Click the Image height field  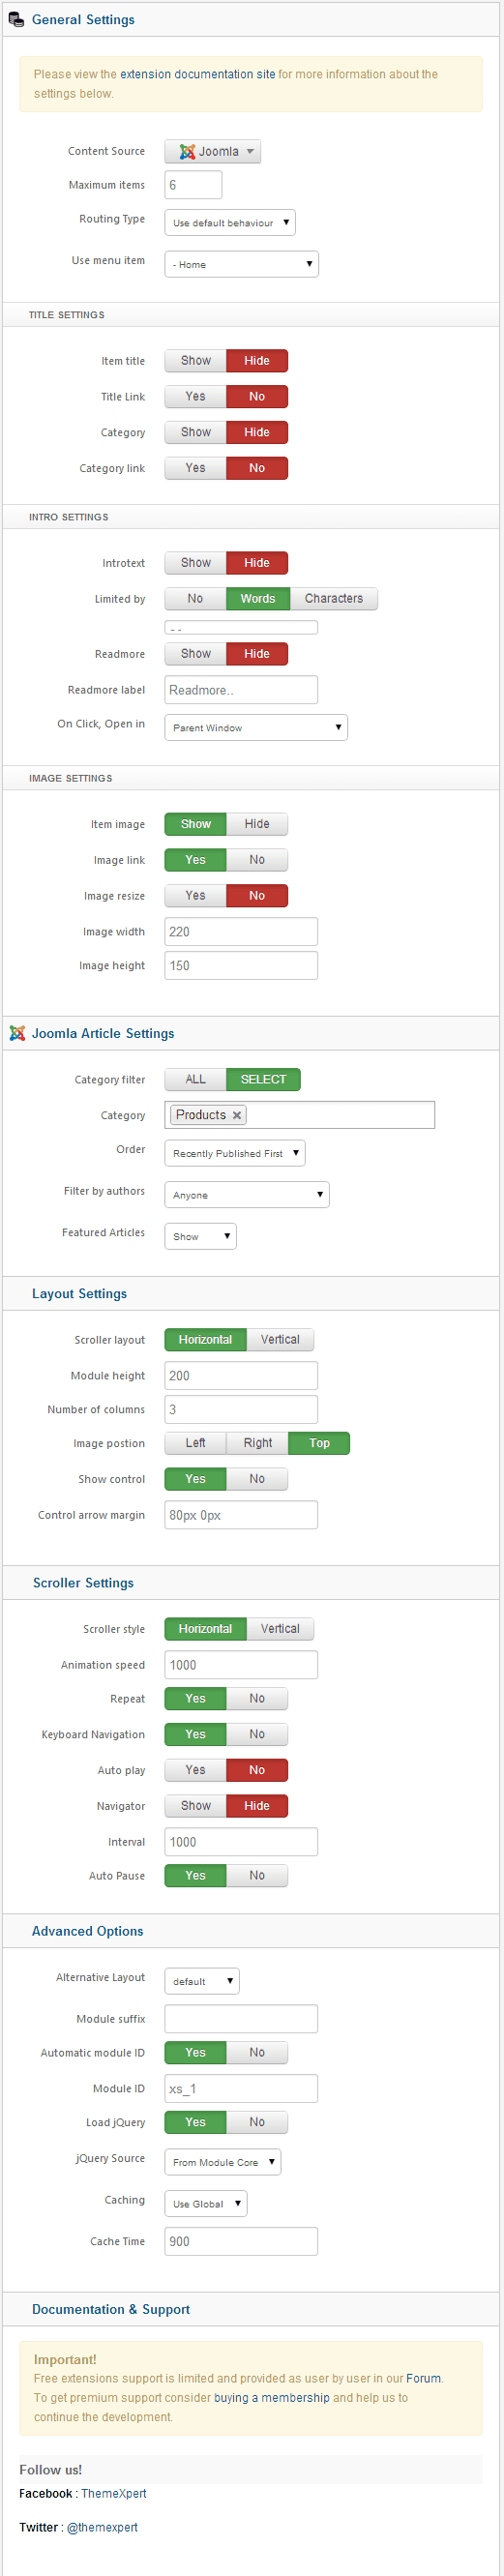click(241, 966)
